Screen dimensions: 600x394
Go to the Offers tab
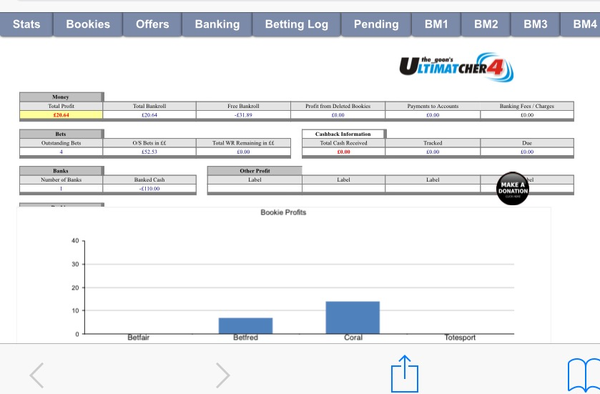pyautogui.click(x=152, y=24)
